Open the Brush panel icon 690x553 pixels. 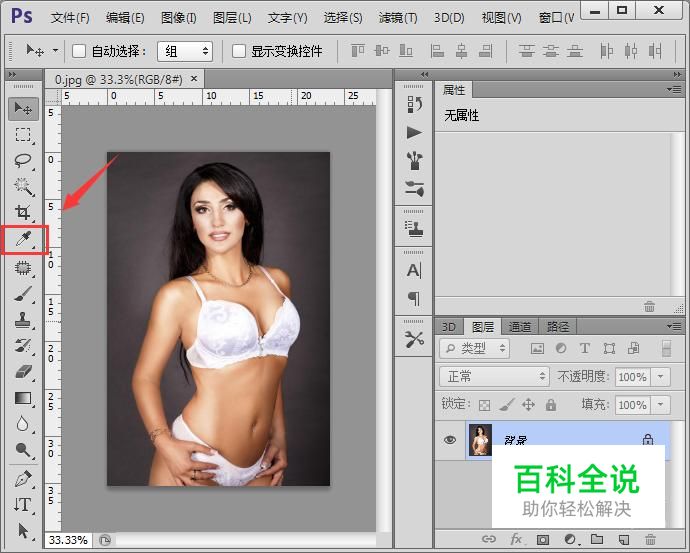tap(414, 161)
